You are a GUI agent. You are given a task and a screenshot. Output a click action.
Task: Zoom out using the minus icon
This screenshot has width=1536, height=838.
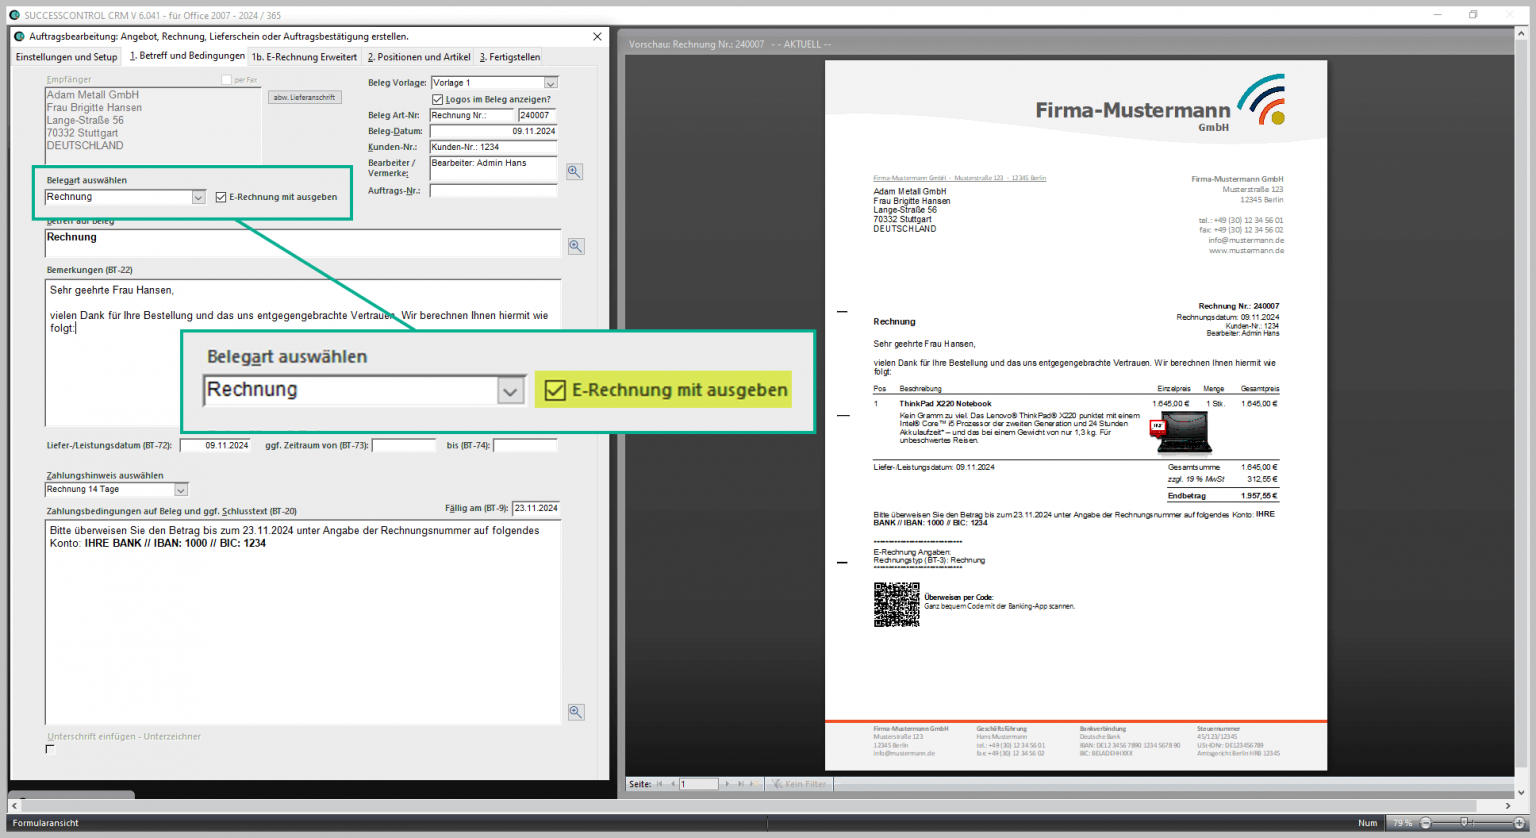pyautogui.click(x=1426, y=822)
